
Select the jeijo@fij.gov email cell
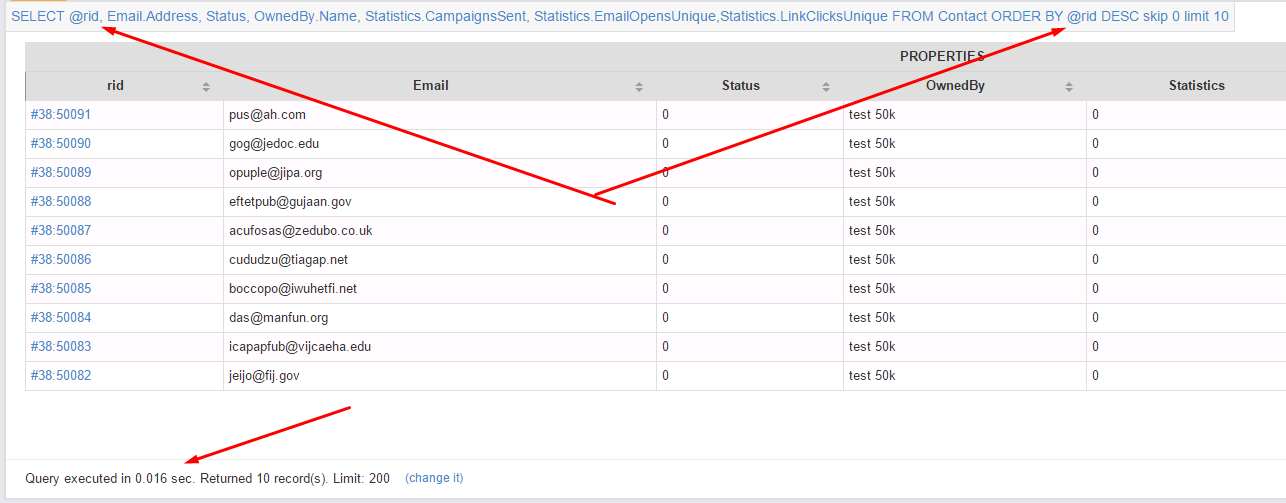(440, 375)
